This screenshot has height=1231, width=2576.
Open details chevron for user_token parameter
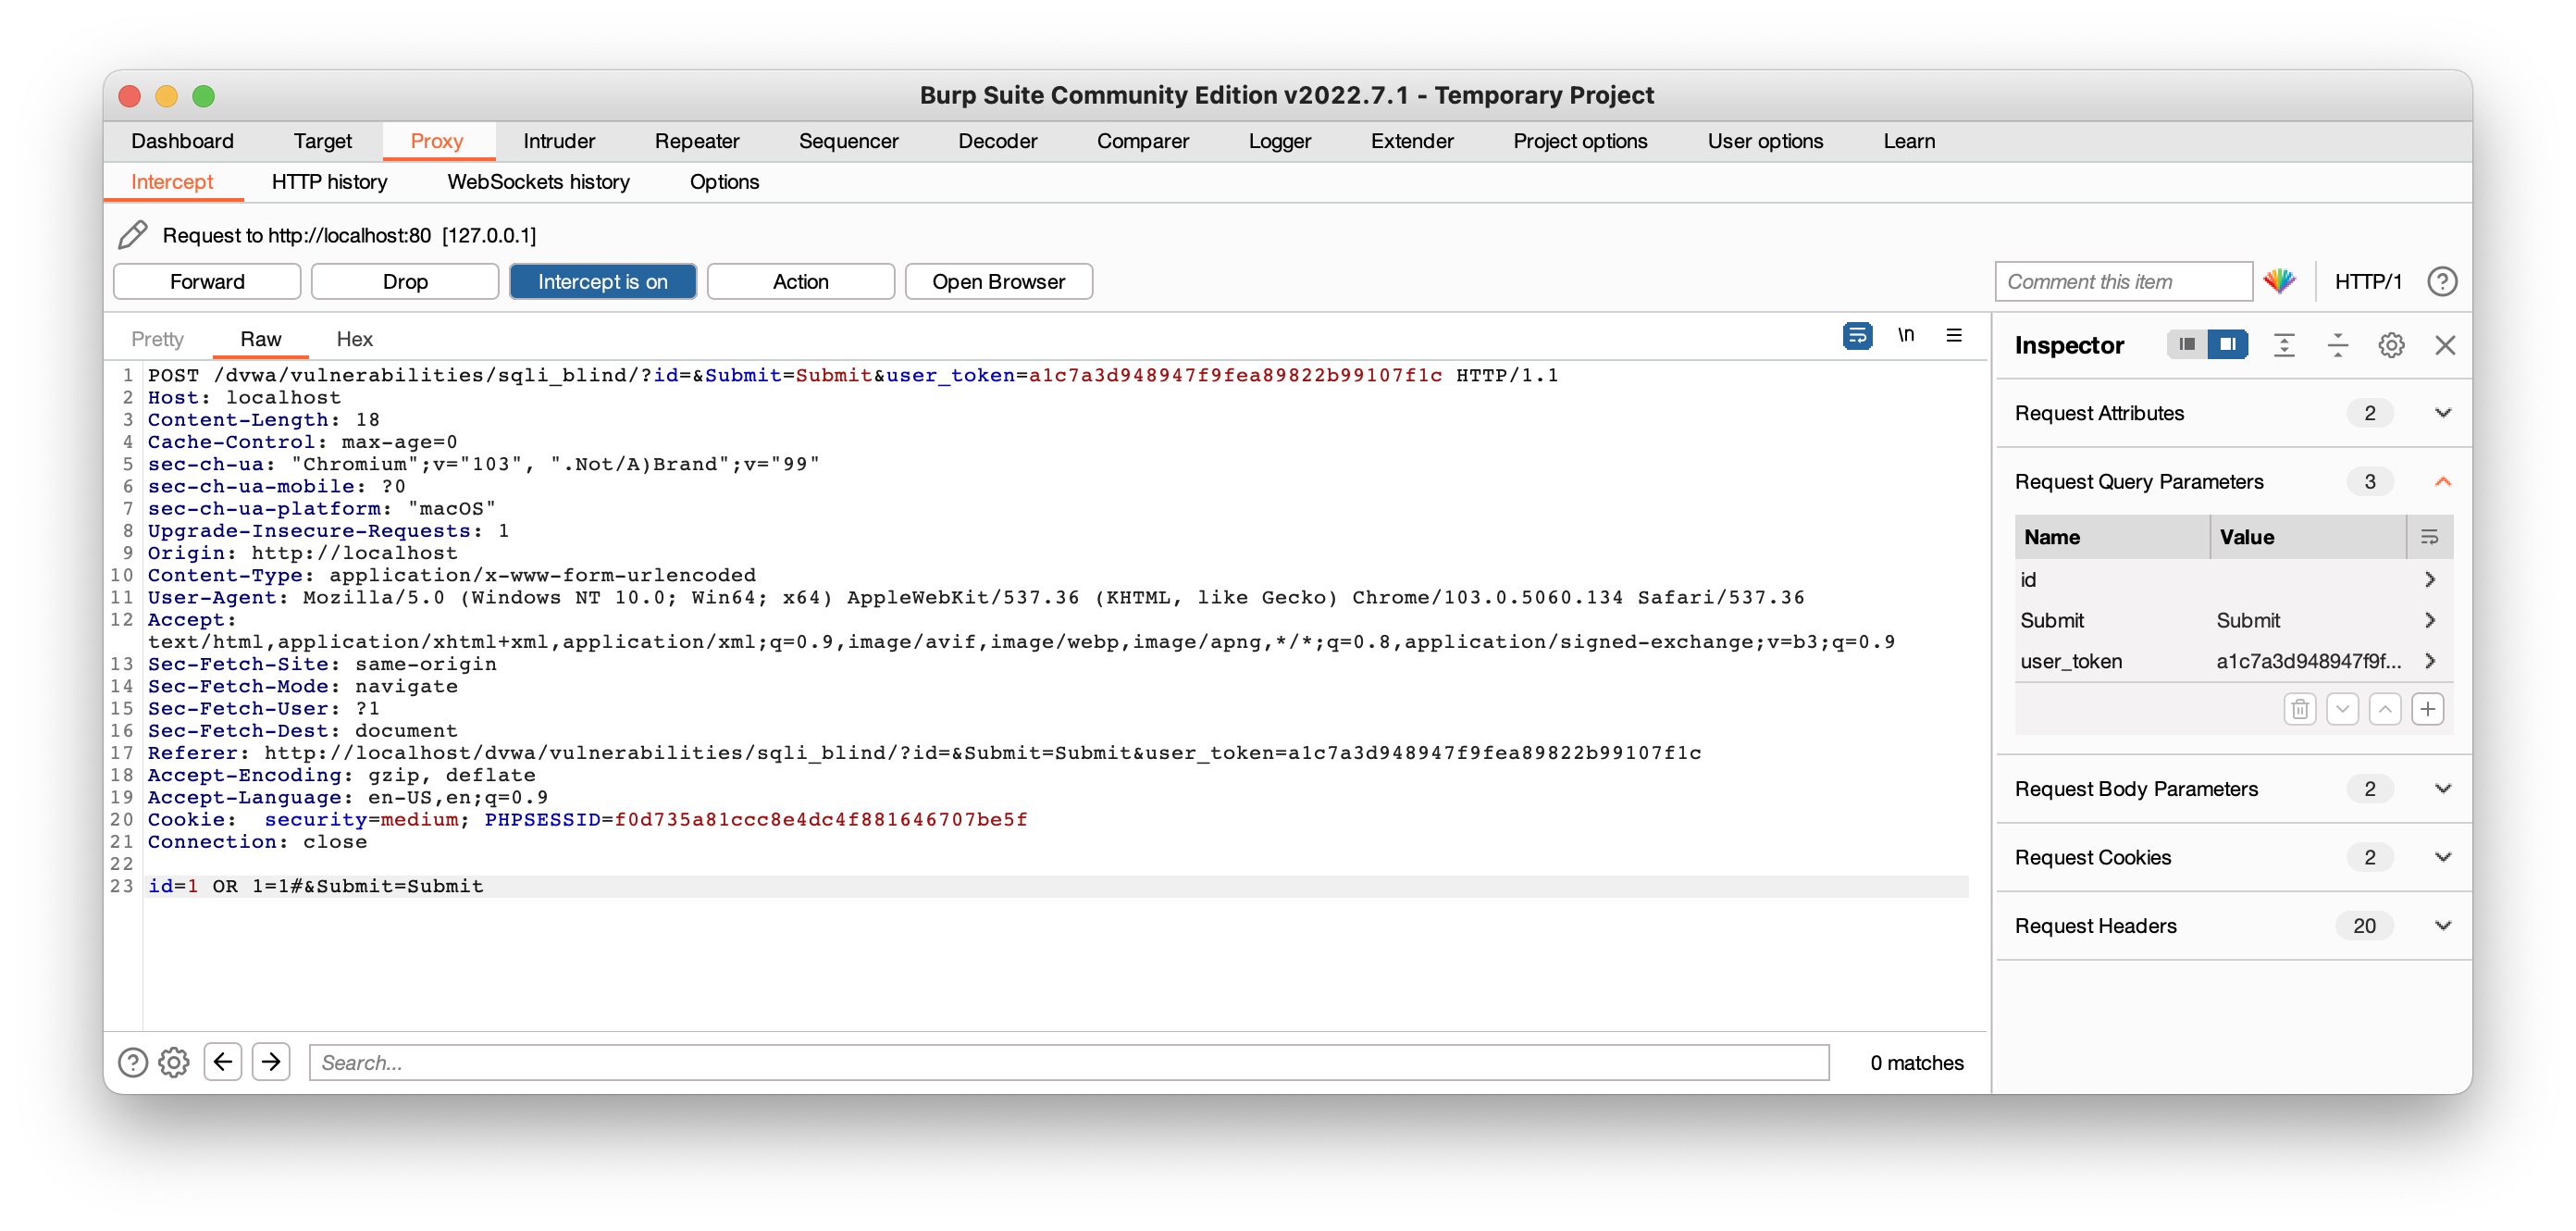coord(2430,661)
